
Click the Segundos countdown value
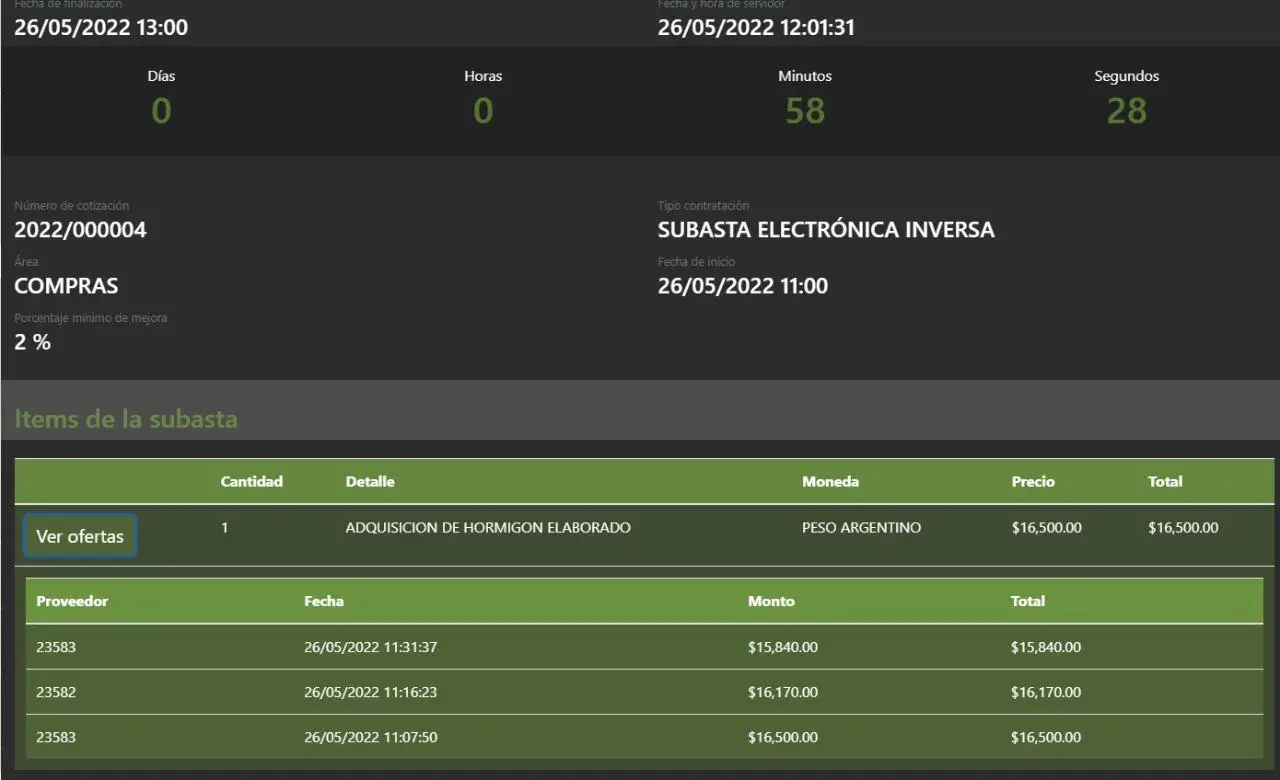(x=1126, y=110)
